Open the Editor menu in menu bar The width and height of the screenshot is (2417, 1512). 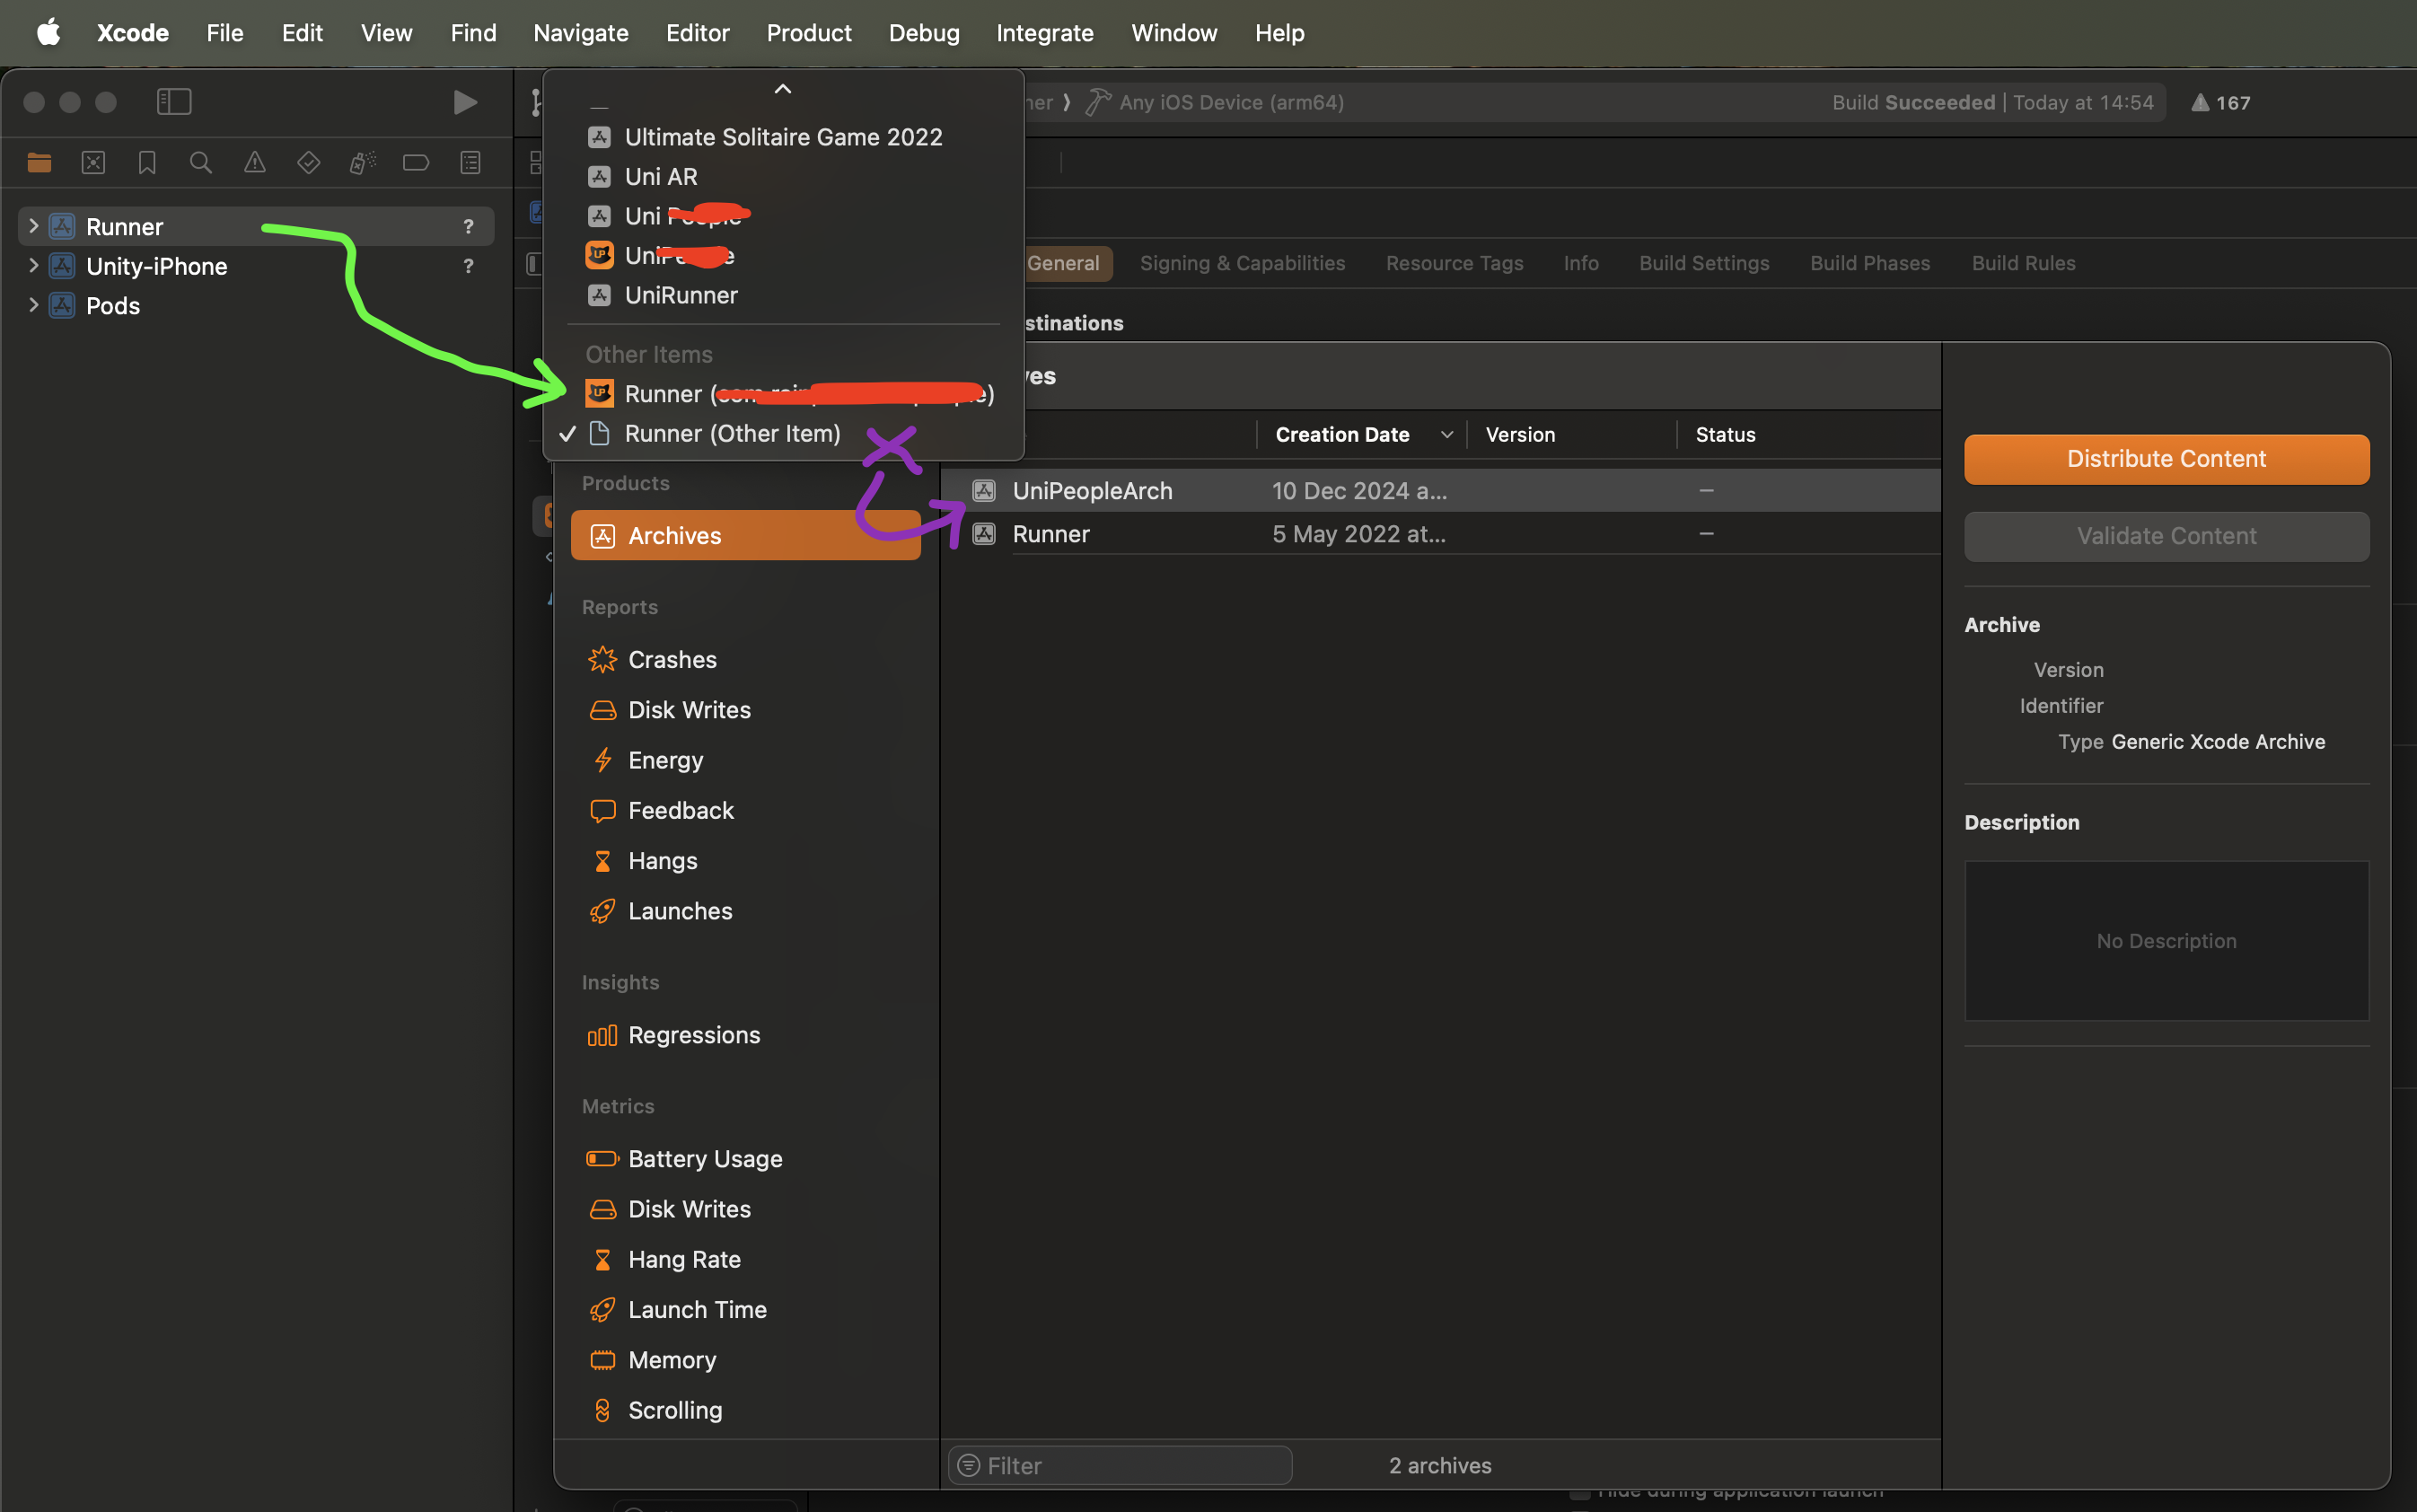(x=697, y=33)
